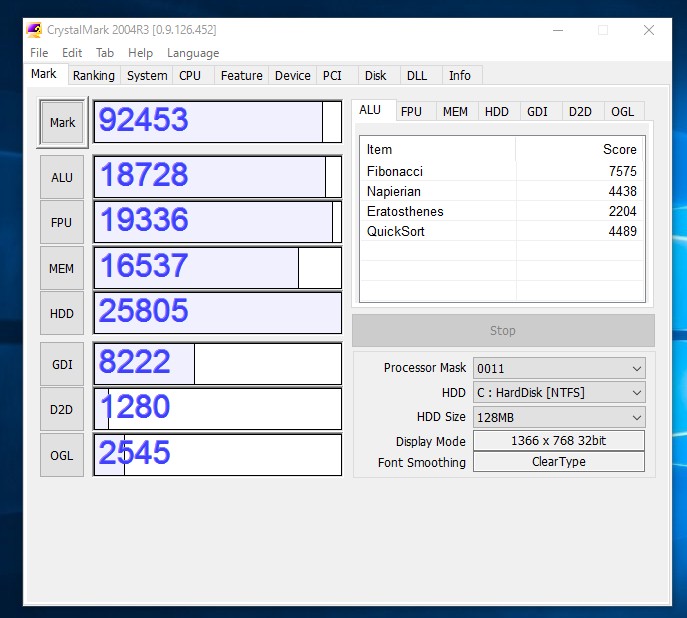This screenshot has width=687, height=618.
Task: Switch to the System tab
Action: coord(147,75)
